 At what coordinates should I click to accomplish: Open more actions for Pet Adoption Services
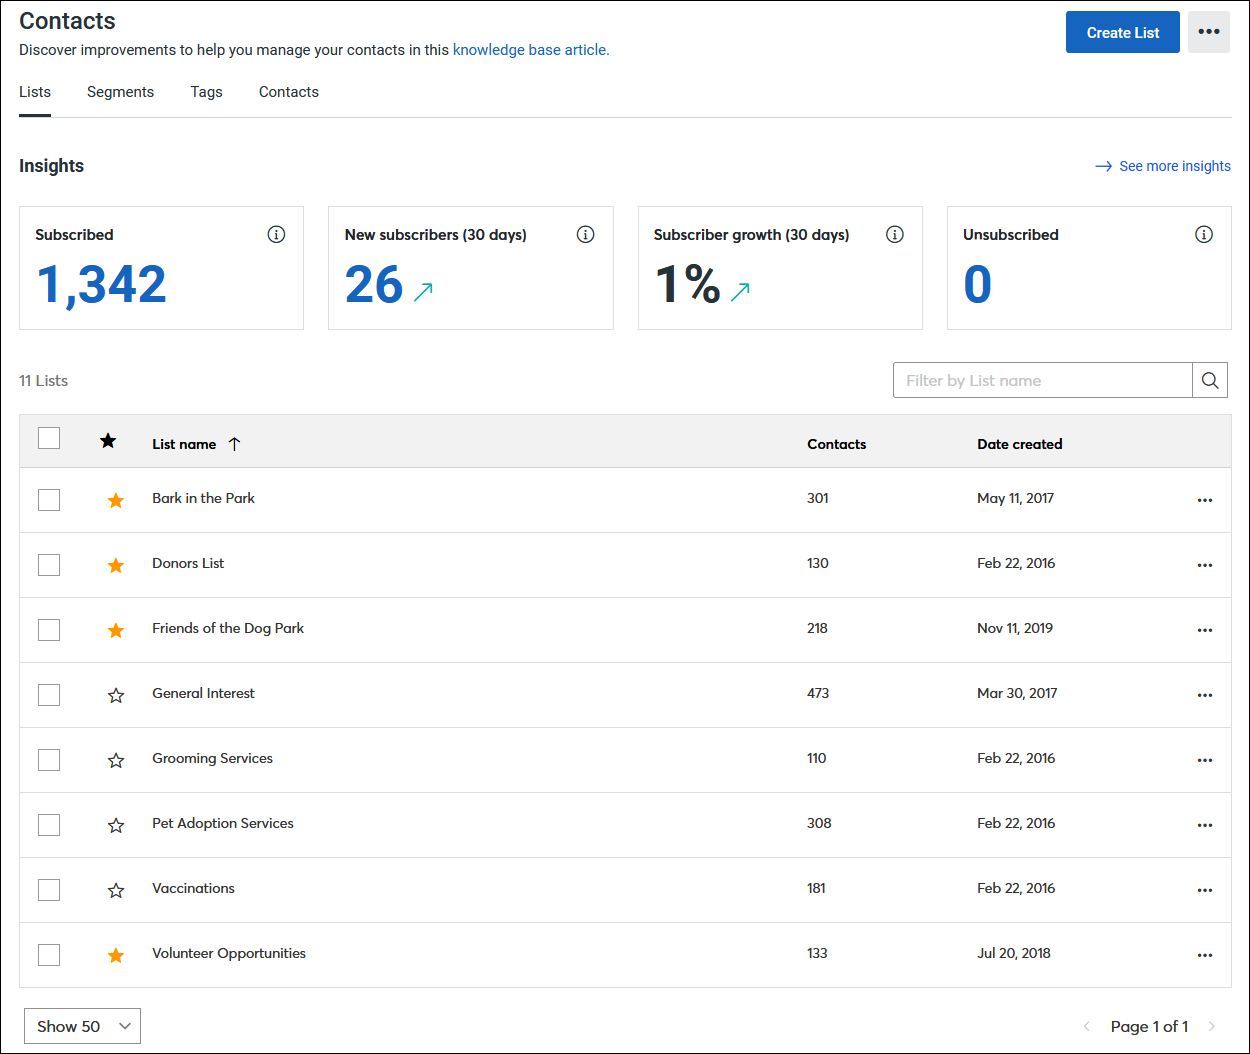pyautogui.click(x=1205, y=825)
